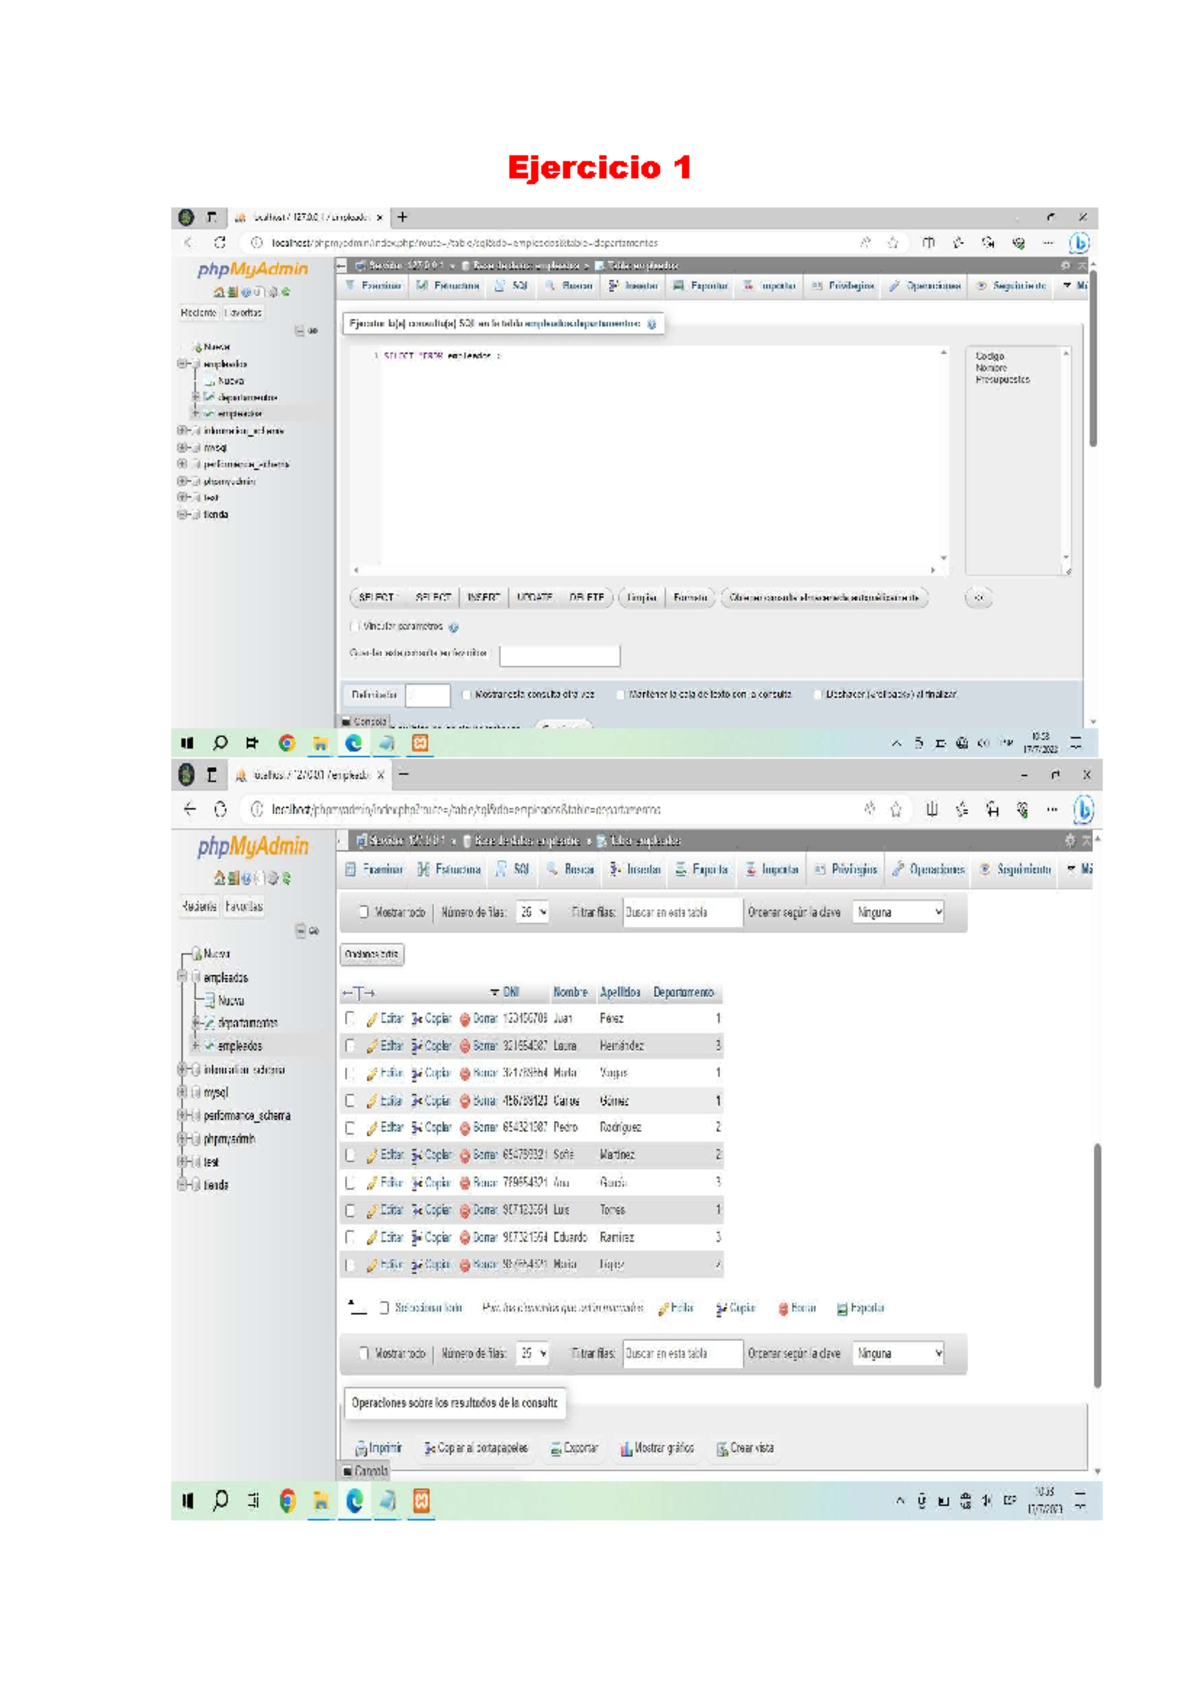Click the Mostrar gráfico chart icon

626,1448
